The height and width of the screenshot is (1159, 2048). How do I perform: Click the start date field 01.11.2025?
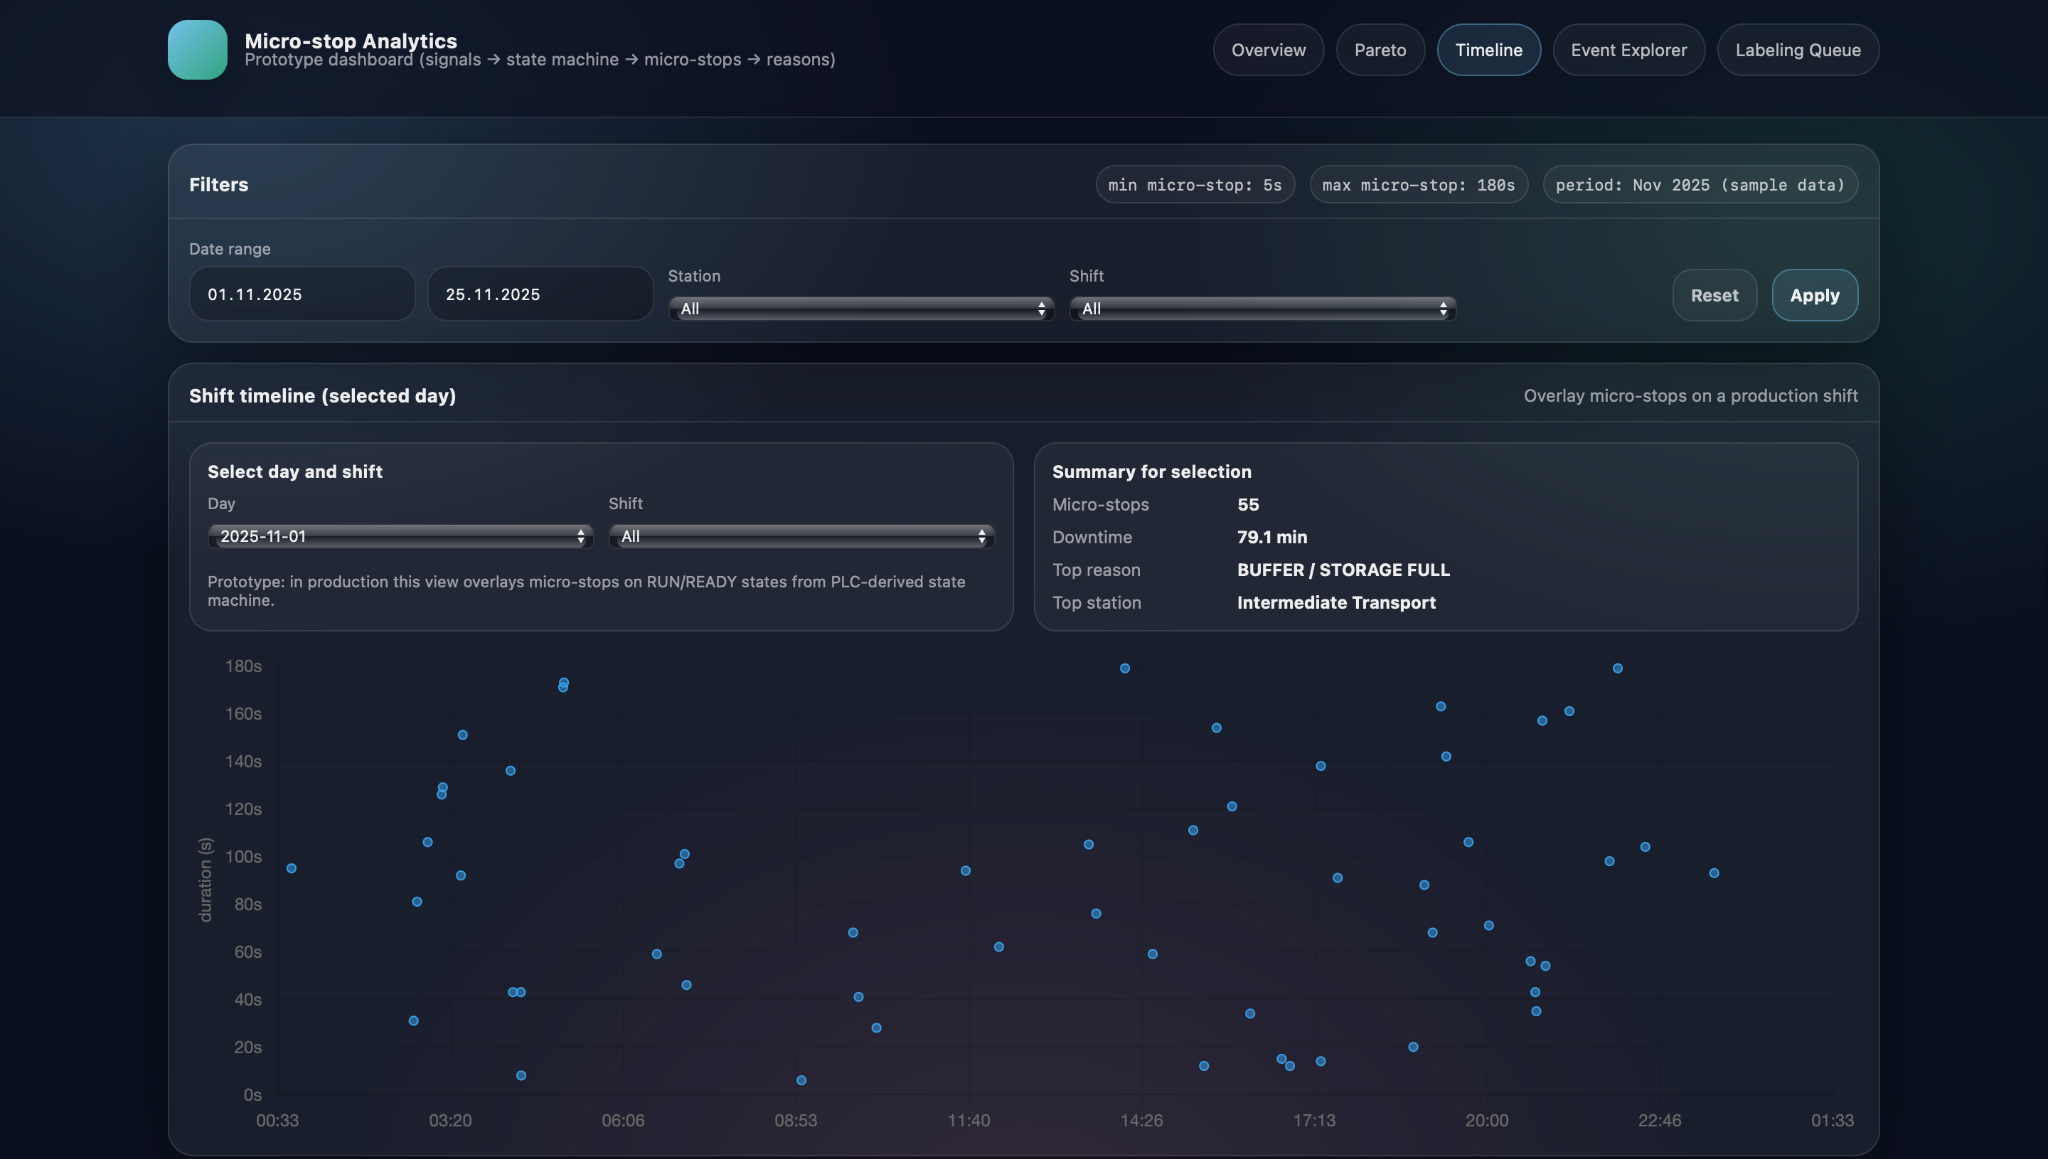coord(301,294)
